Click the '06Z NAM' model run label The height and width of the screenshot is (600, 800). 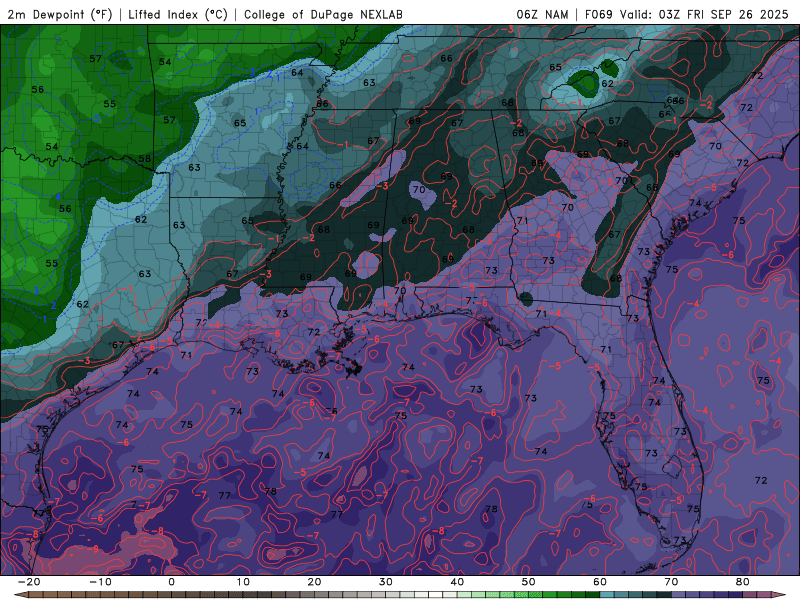(542, 14)
